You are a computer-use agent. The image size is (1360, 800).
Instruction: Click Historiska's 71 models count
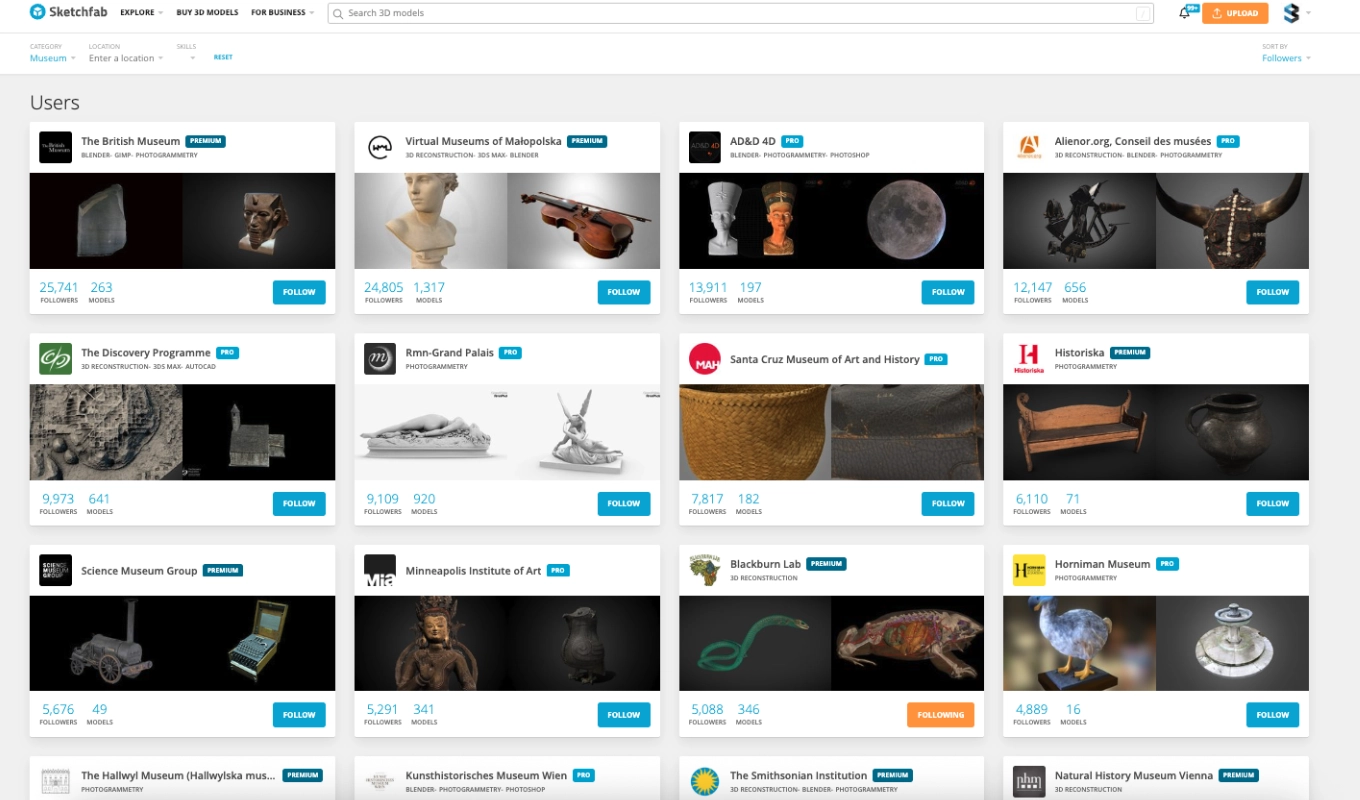pos(1072,499)
